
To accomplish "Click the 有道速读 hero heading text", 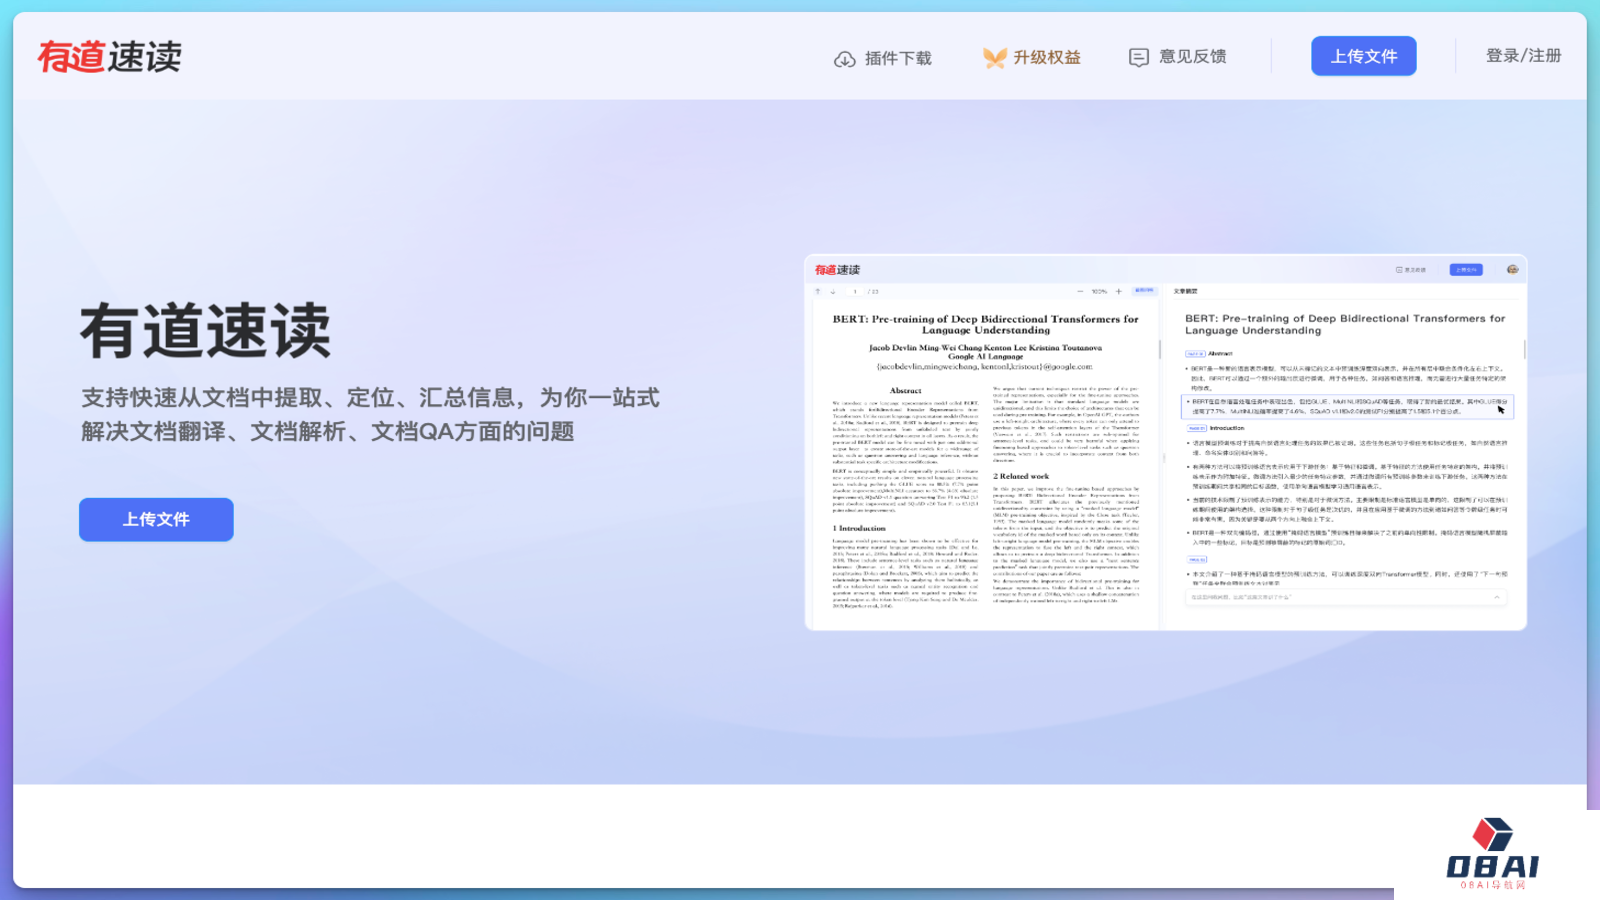I will [206, 331].
